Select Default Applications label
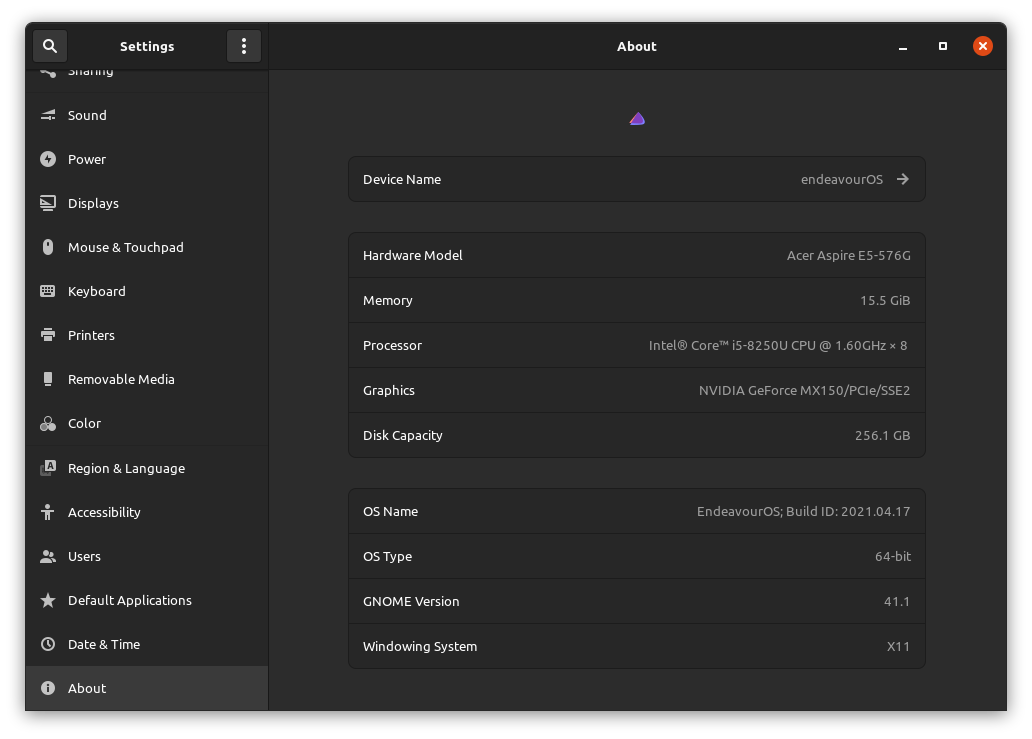Image resolution: width=1032 pixels, height=739 pixels. (130, 600)
